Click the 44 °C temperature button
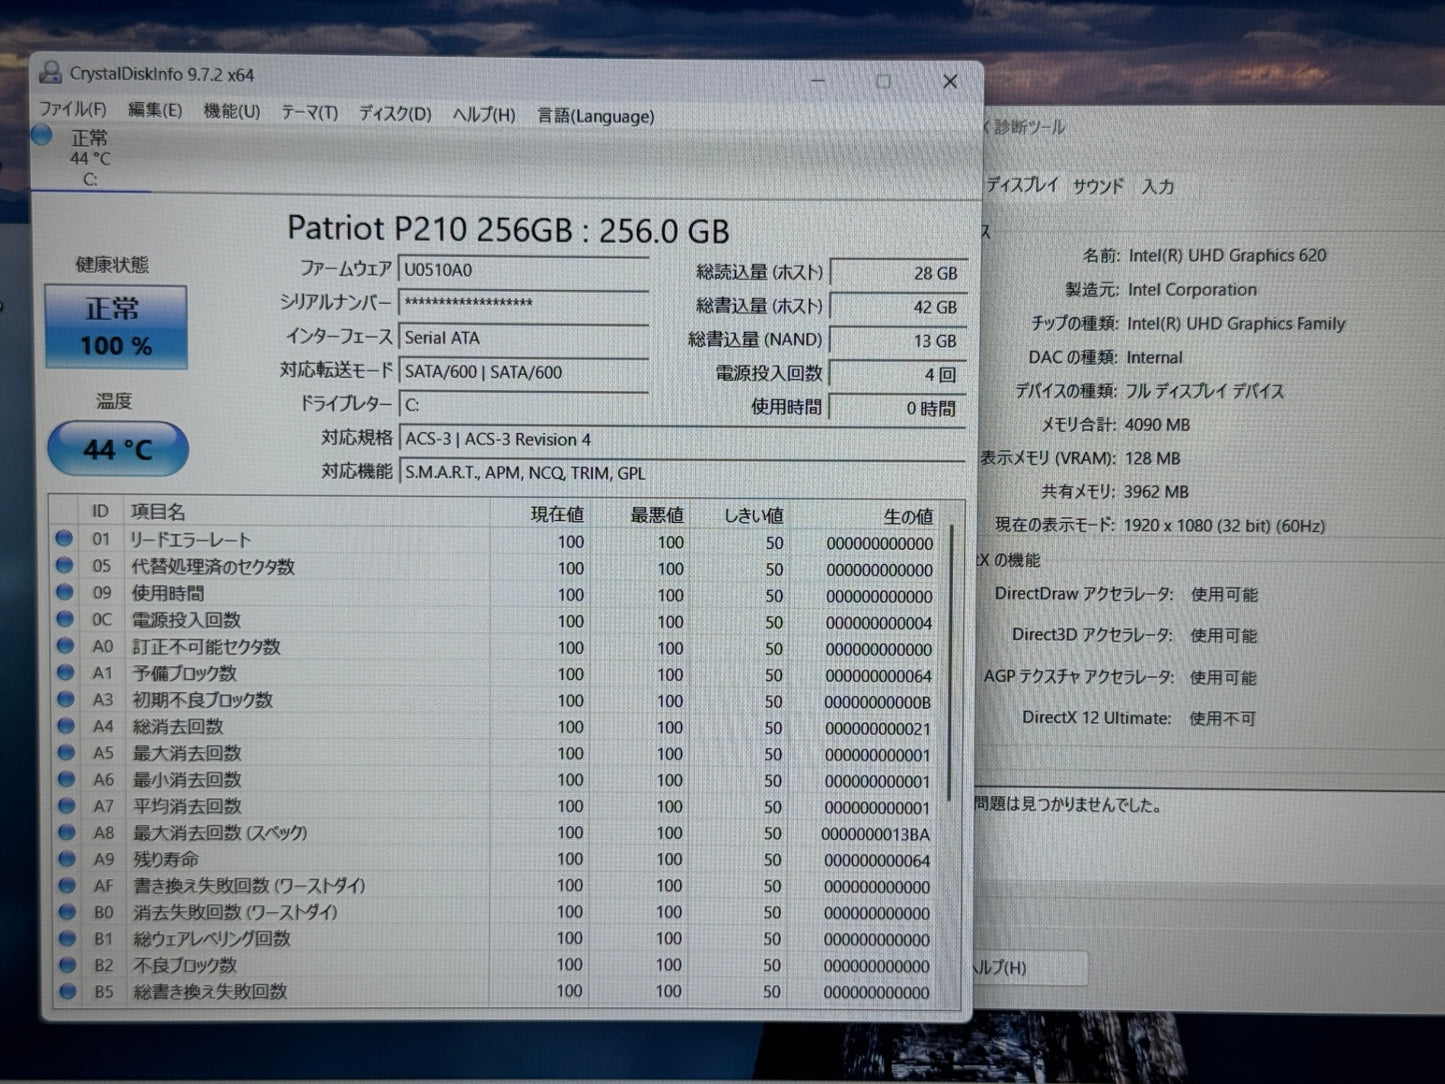Viewport: 1445px width, 1084px height. pos(118,449)
